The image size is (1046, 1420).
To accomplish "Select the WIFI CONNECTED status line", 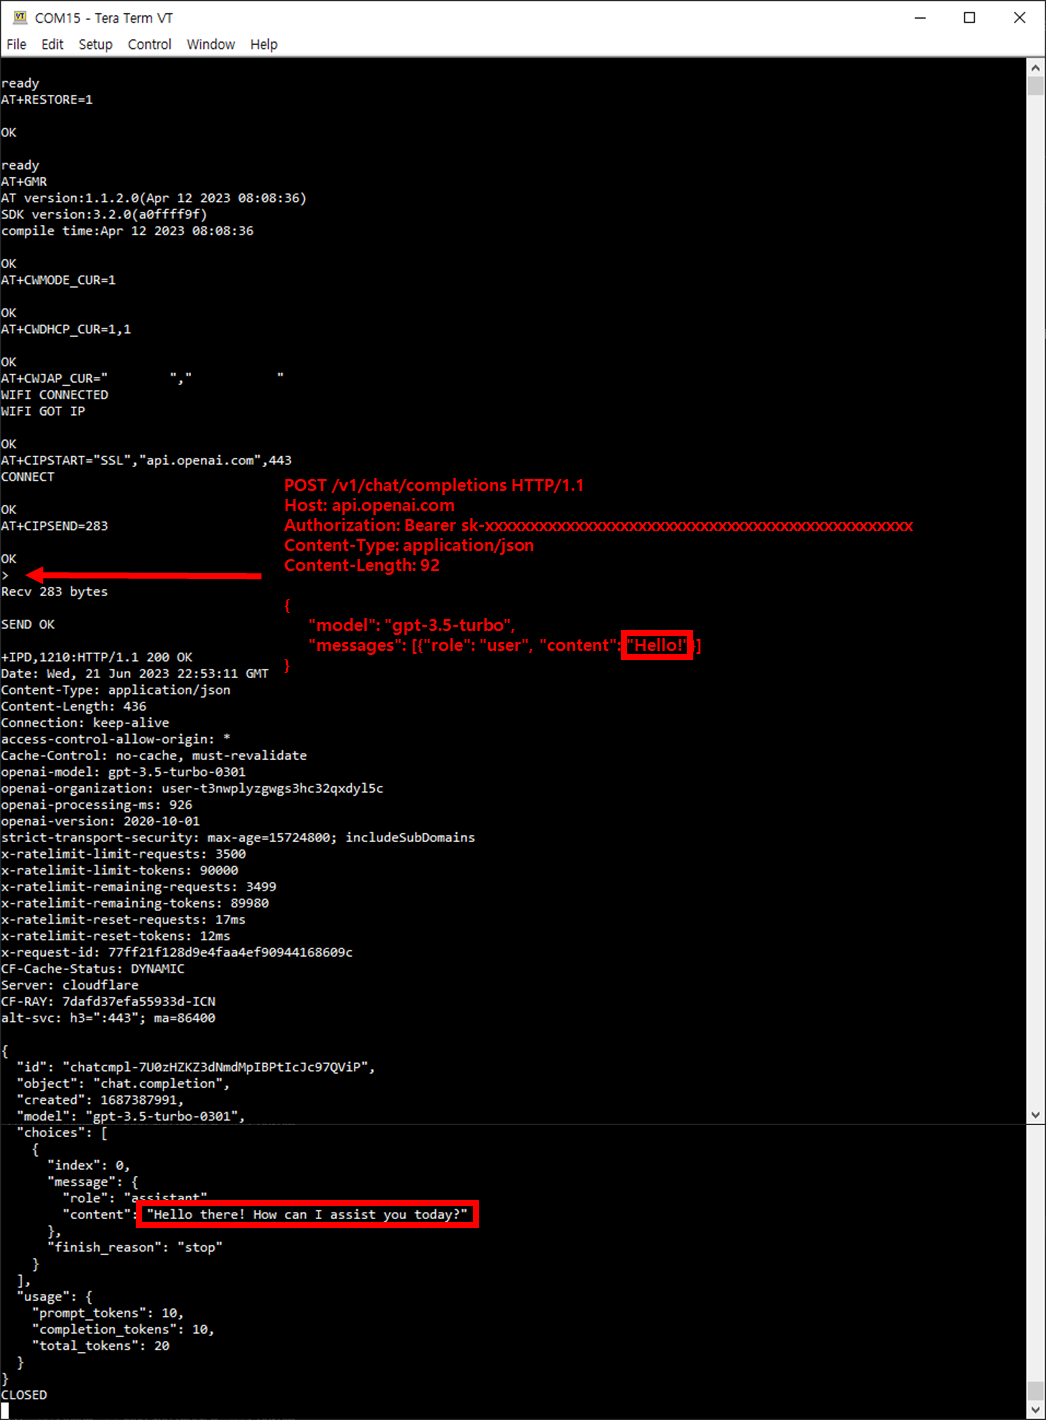I will 55,395.
